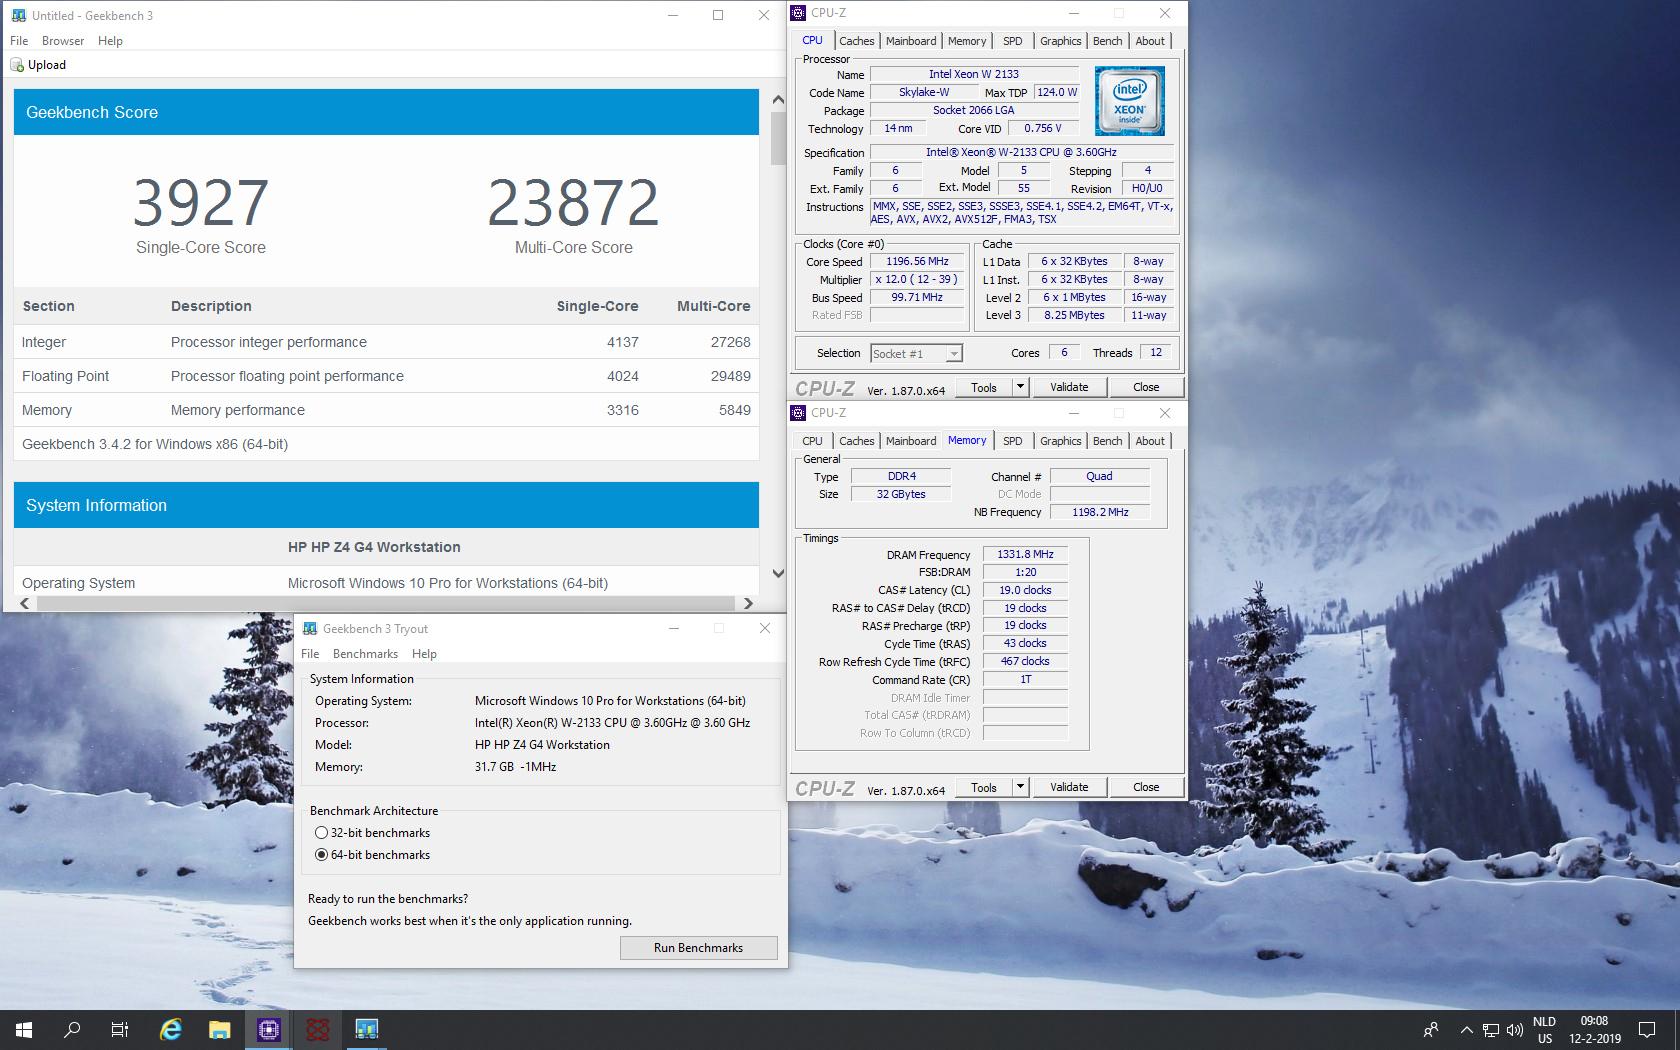The width and height of the screenshot is (1680, 1050).
Task: Click the Intel Xeon logo in CPU-Z
Action: [x=1130, y=101]
